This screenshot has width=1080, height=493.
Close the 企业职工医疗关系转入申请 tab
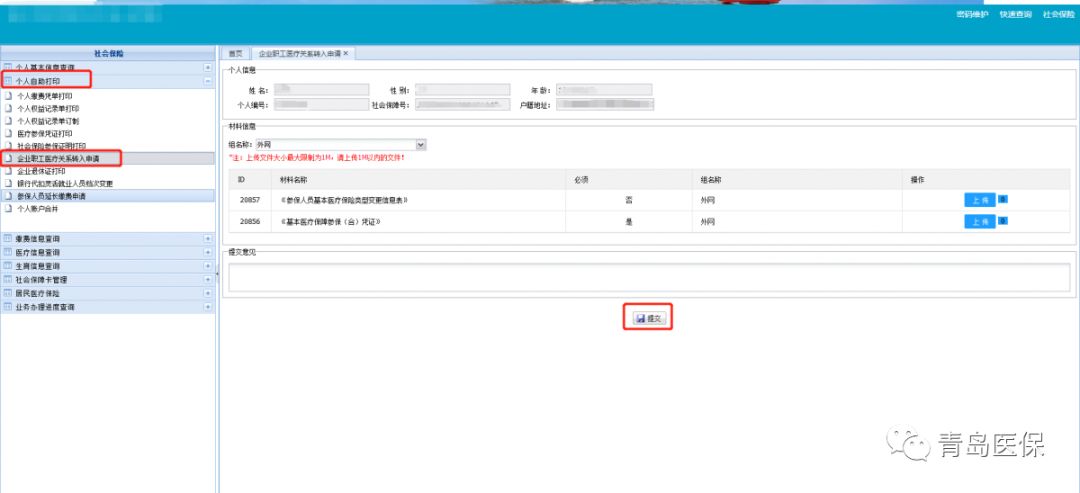pyautogui.click(x=346, y=53)
